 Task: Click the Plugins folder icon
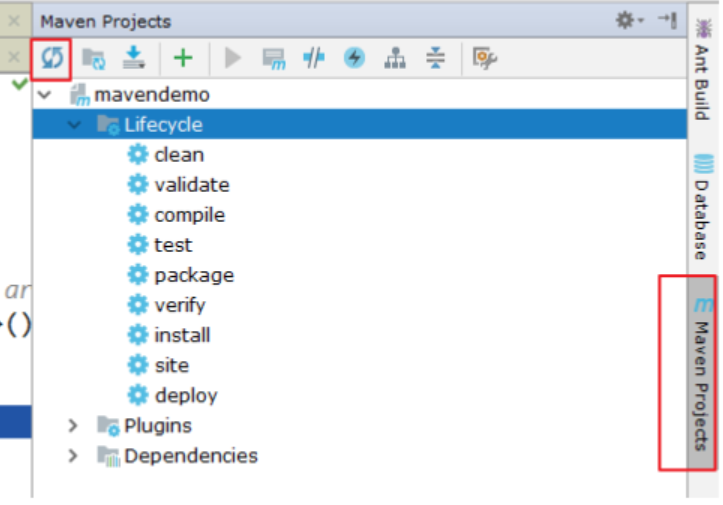point(109,426)
